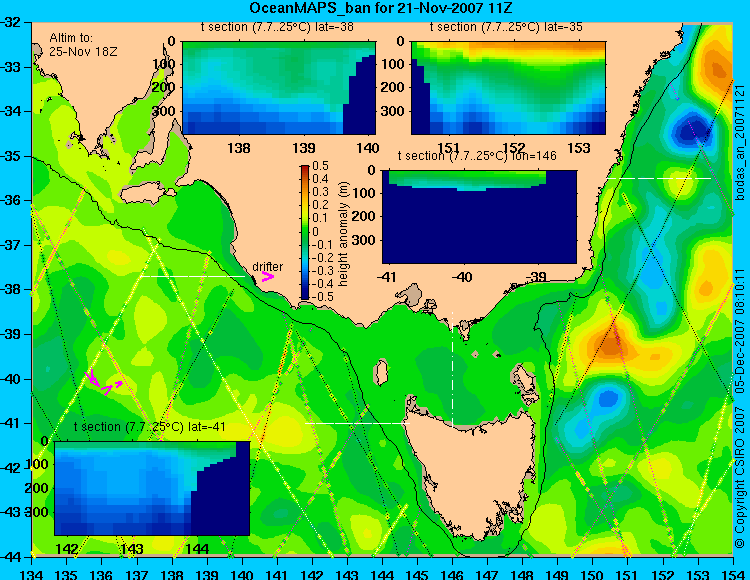Click the 0.5 value on the color scale
Screen dimensions: 750x580
tap(320, 166)
